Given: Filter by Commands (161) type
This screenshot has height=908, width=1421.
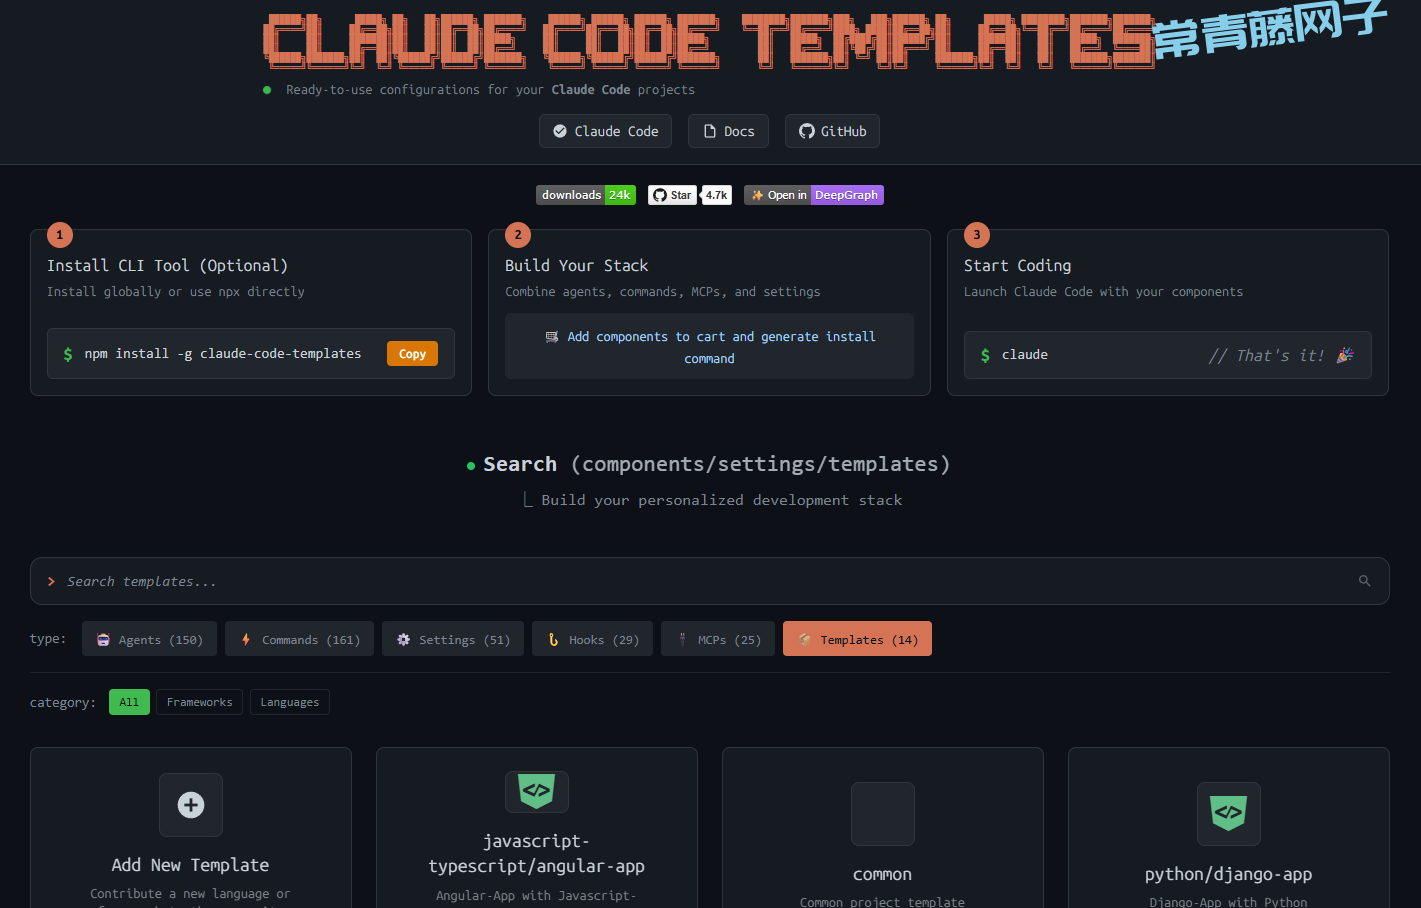Looking at the screenshot, I should (299, 639).
